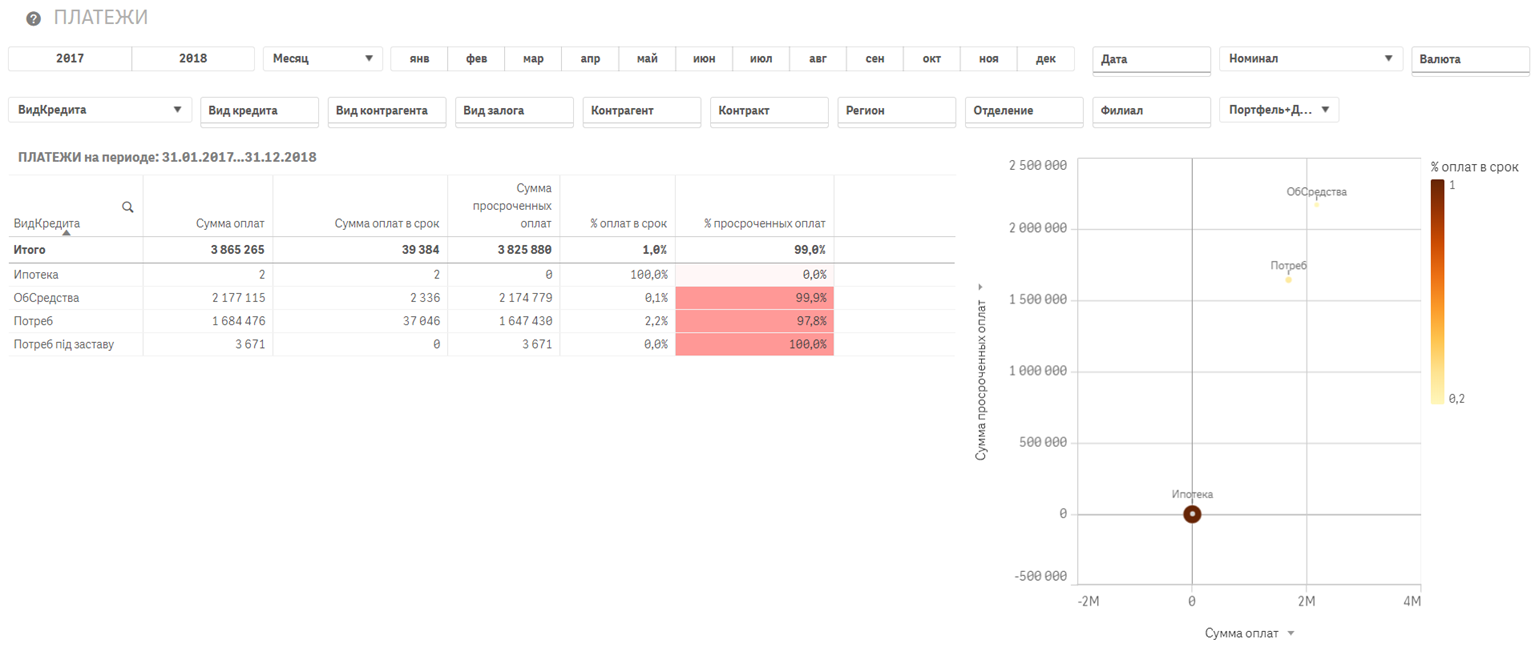Toggle the 2018 year filter
The image size is (1536, 654).
pyautogui.click(x=193, y=59)
